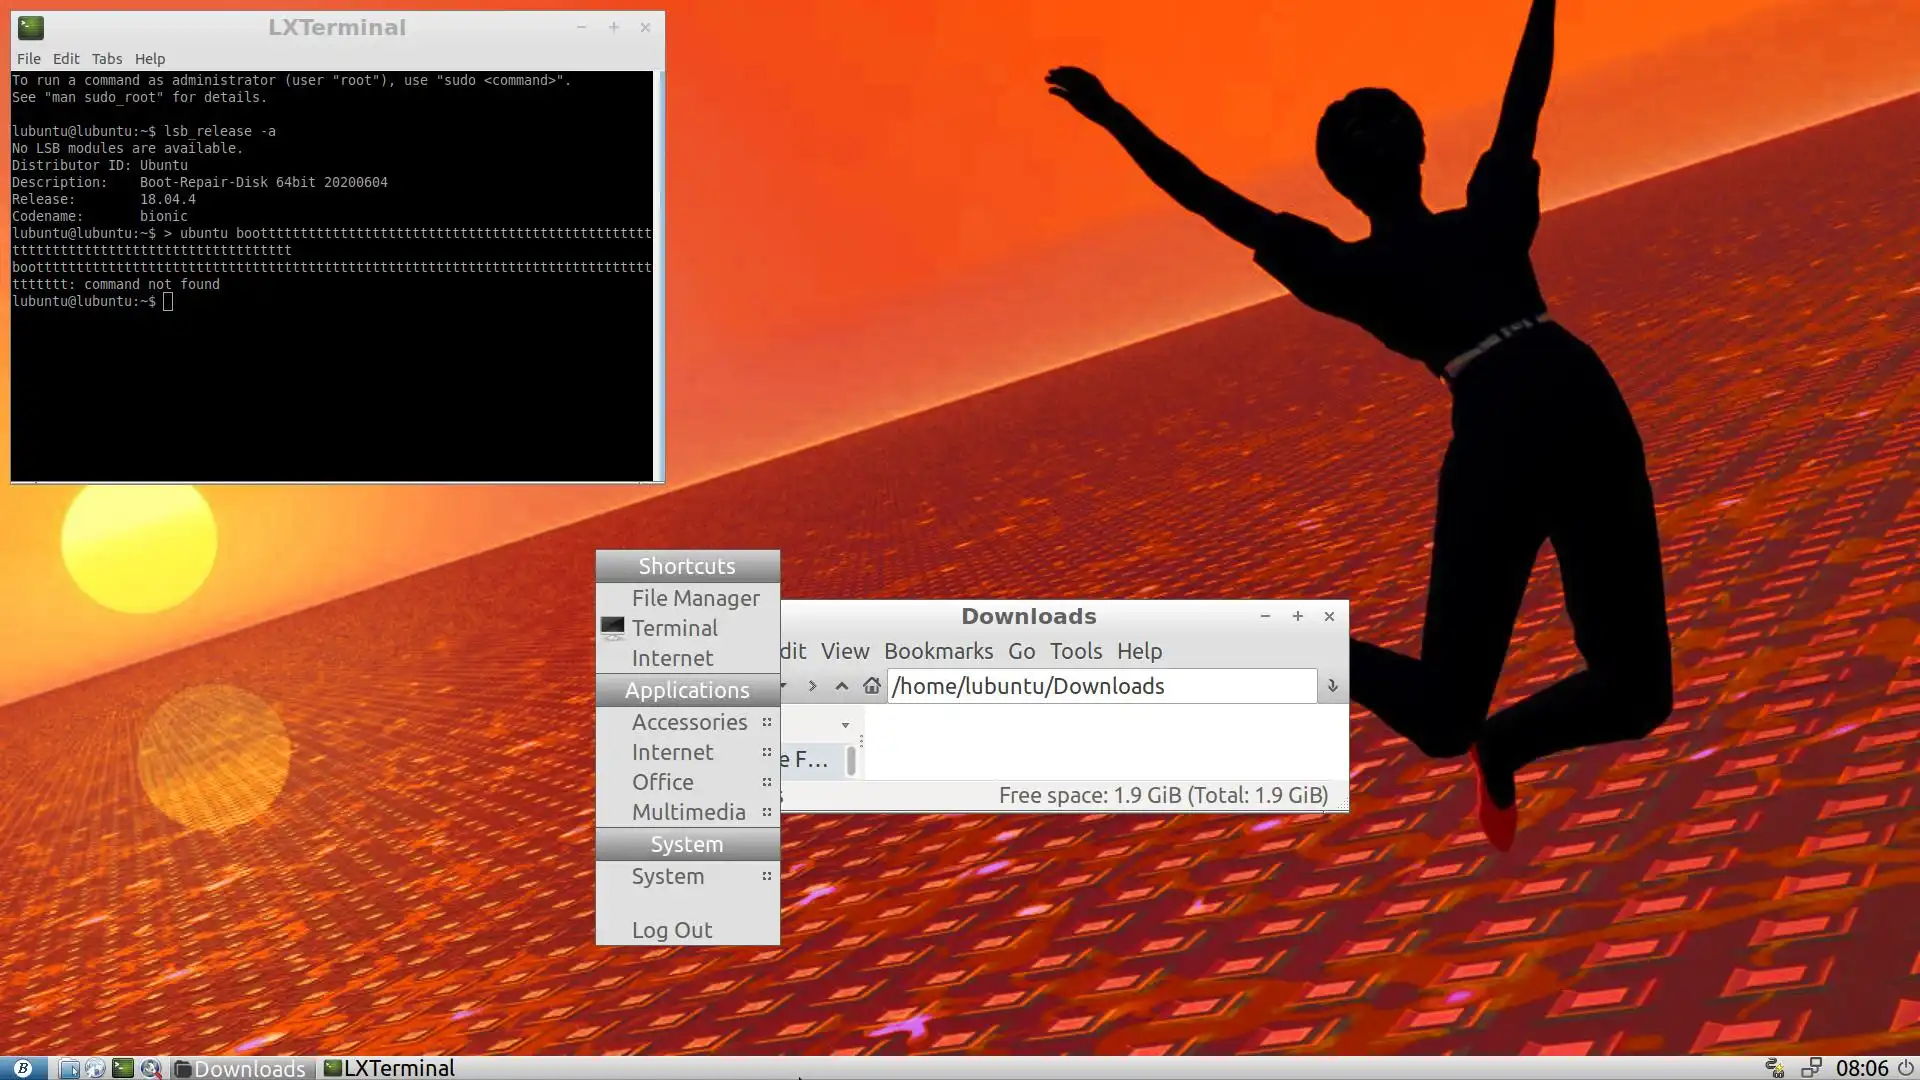1920x1080 pixels.
Task: Launch web browser from panel globe icon
Action: pyautogui.click(x=95, y=1068)
